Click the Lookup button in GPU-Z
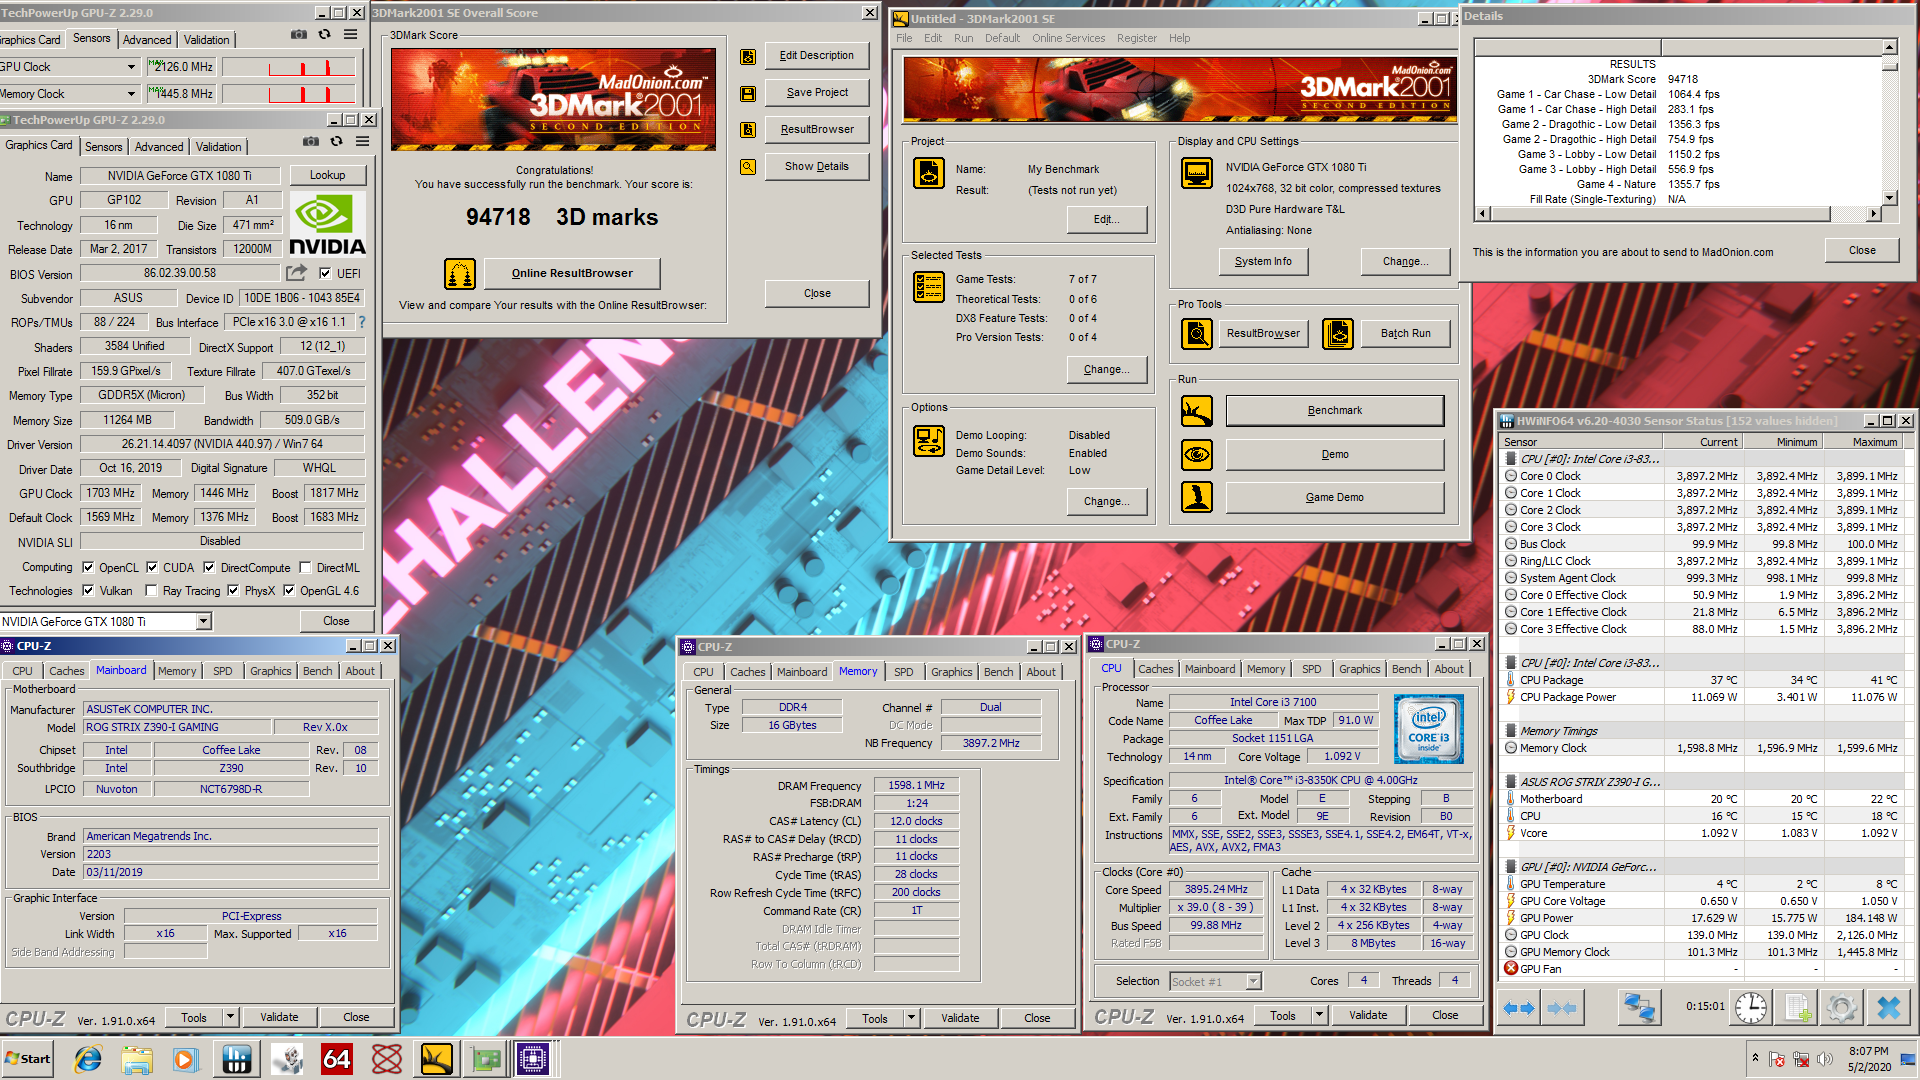Viewport: 1920px width, 1080px height. click(x=327, y=175)
